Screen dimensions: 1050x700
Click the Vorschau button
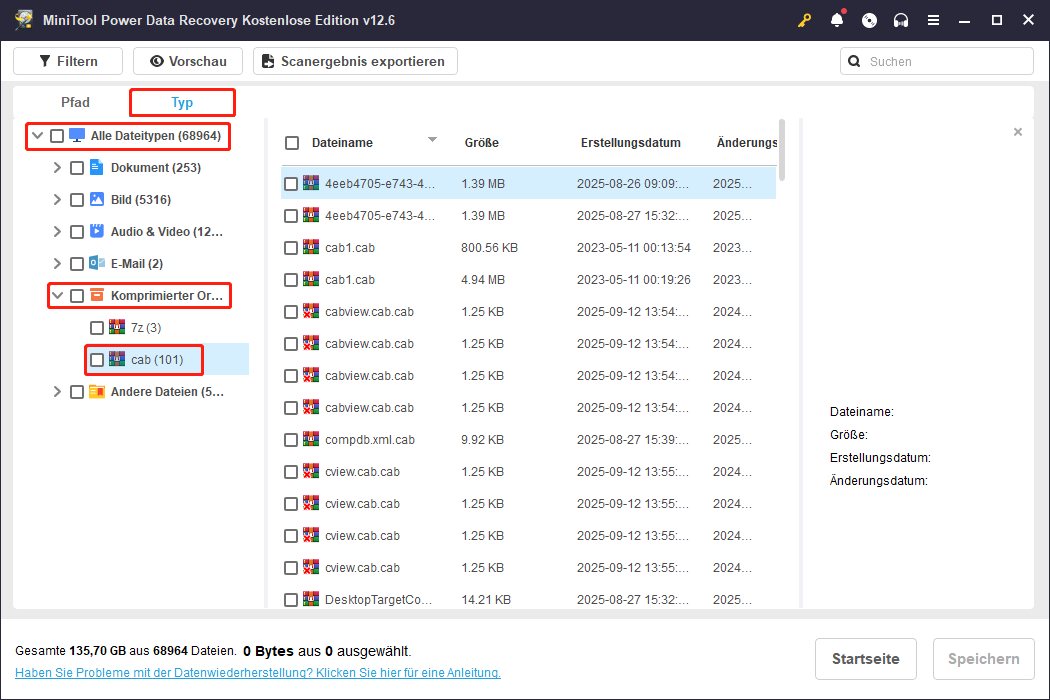(188, 61)
